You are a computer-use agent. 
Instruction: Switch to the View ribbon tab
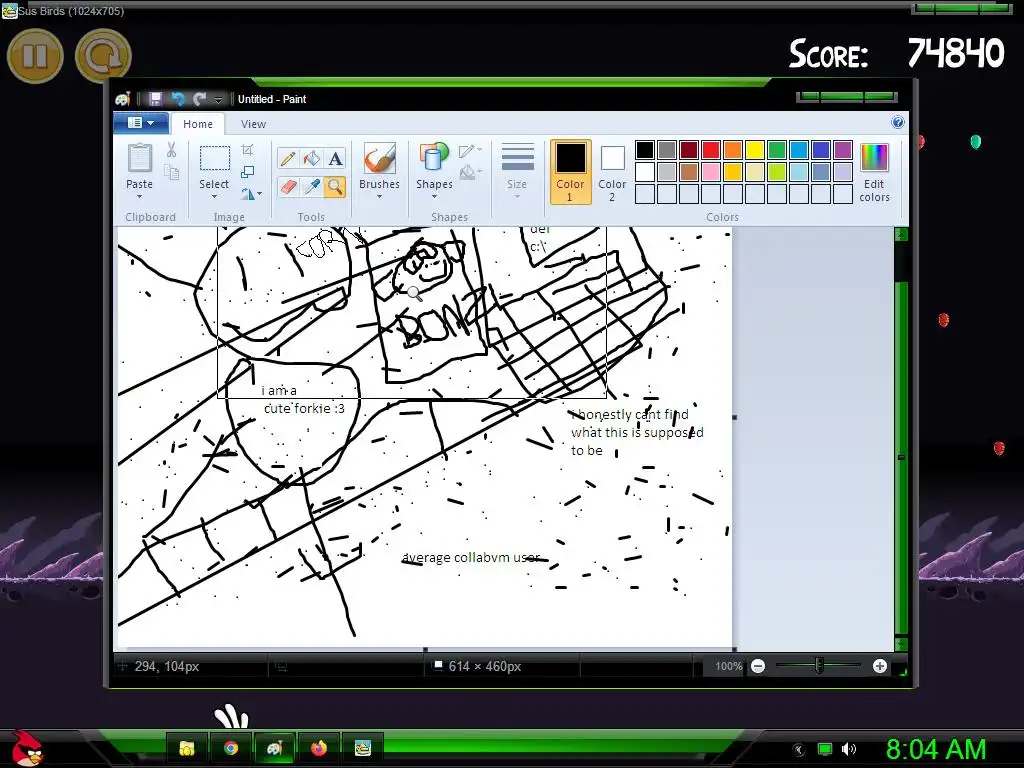(x=253, y=123)
